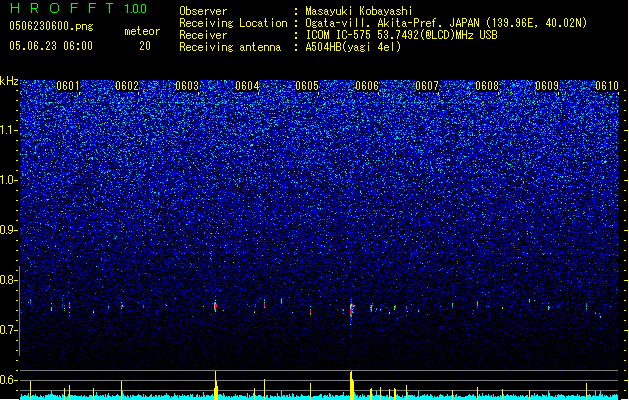Click the Observer field label
The image size is (629, 400).
click(203, 11)
